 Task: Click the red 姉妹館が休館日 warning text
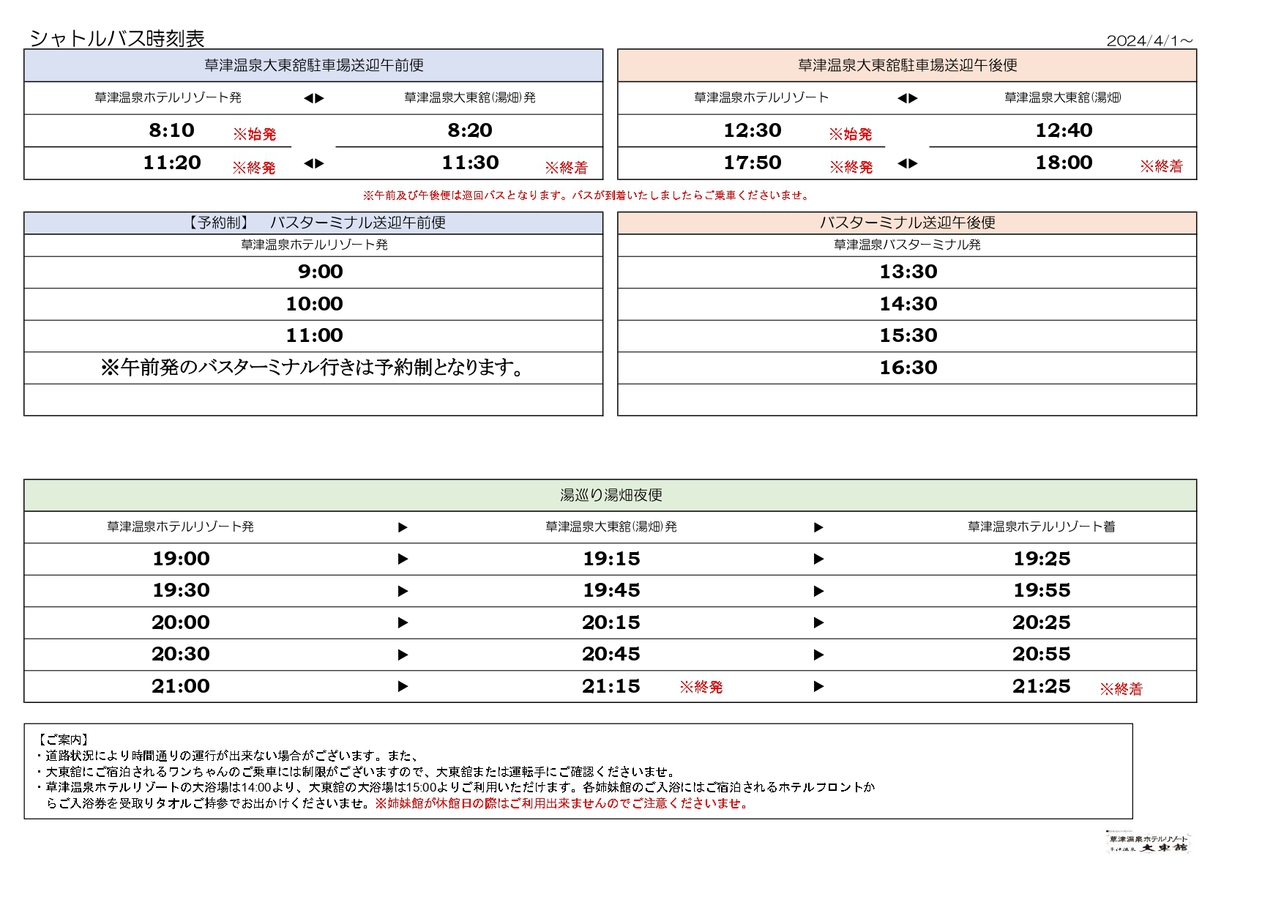click(x=562, y=804)
